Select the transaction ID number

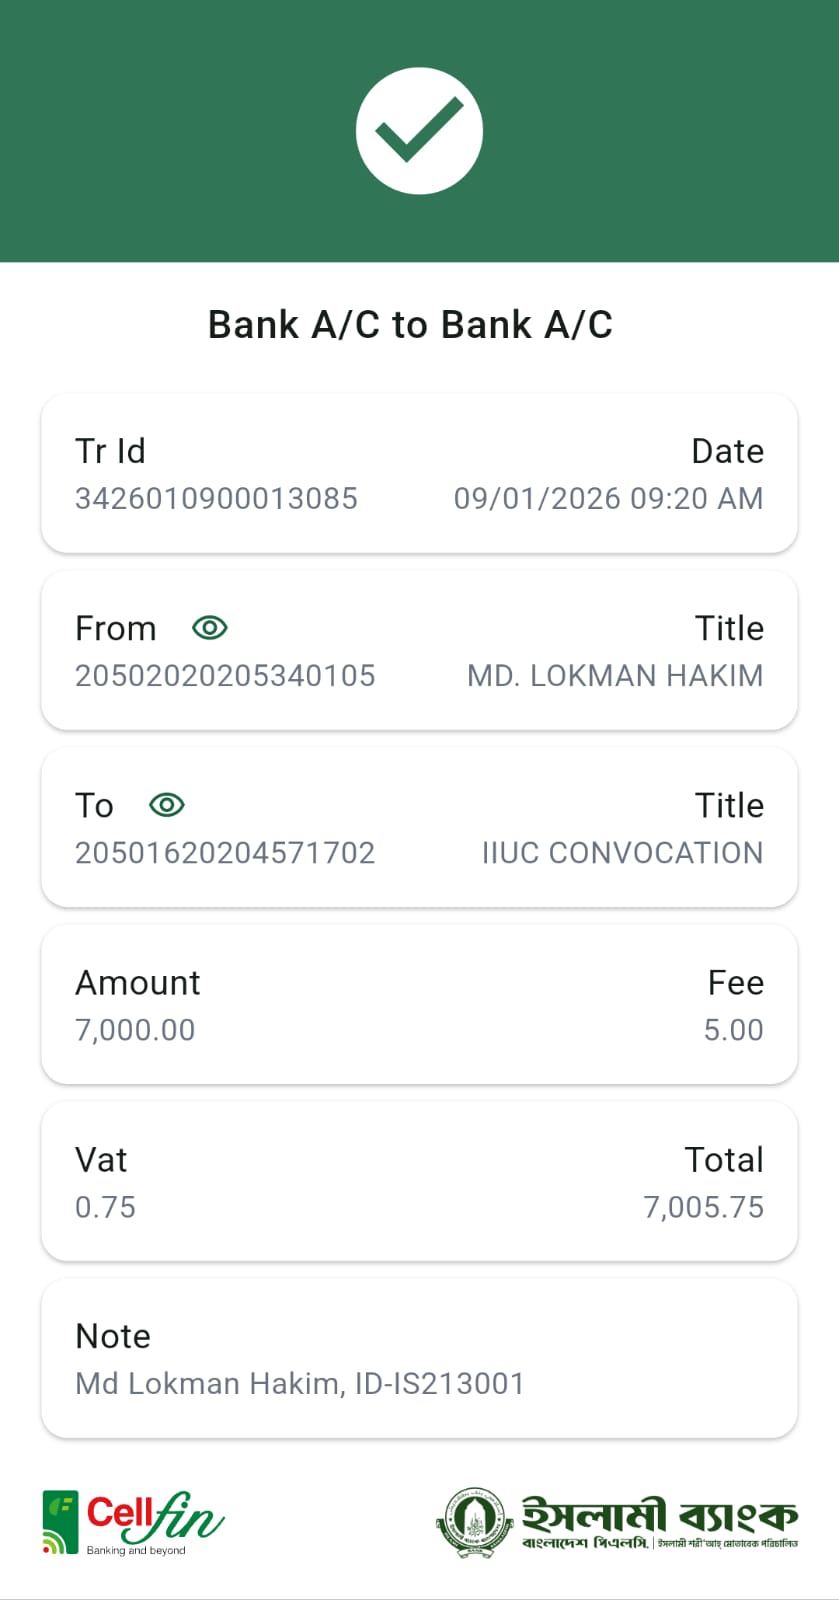click(x=216, y=498)
